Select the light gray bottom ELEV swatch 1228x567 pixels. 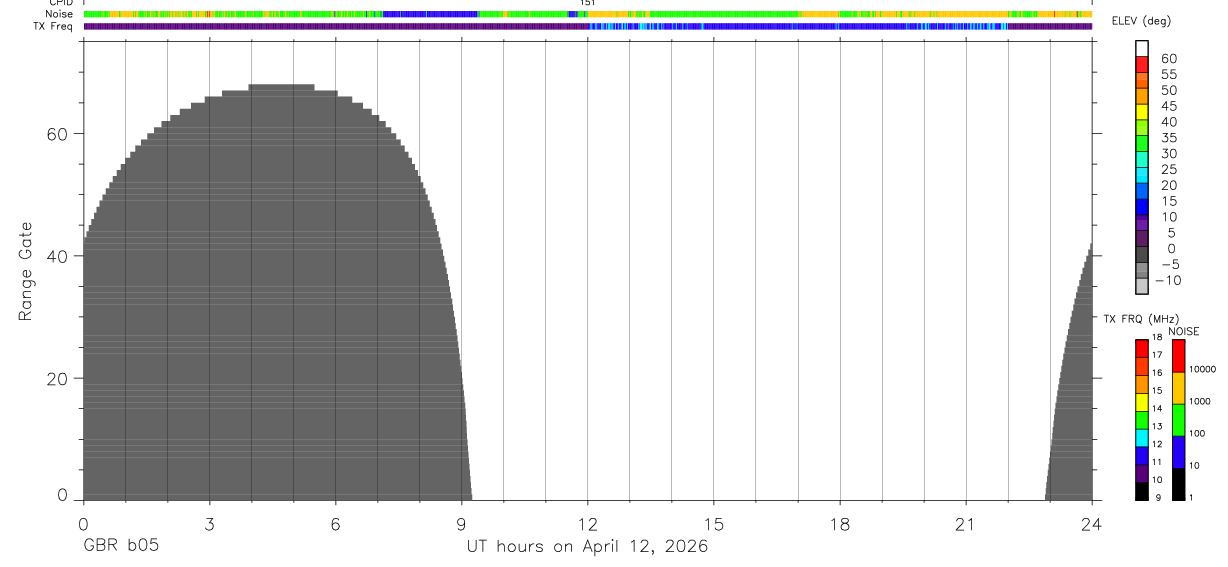coord(1142,285)
